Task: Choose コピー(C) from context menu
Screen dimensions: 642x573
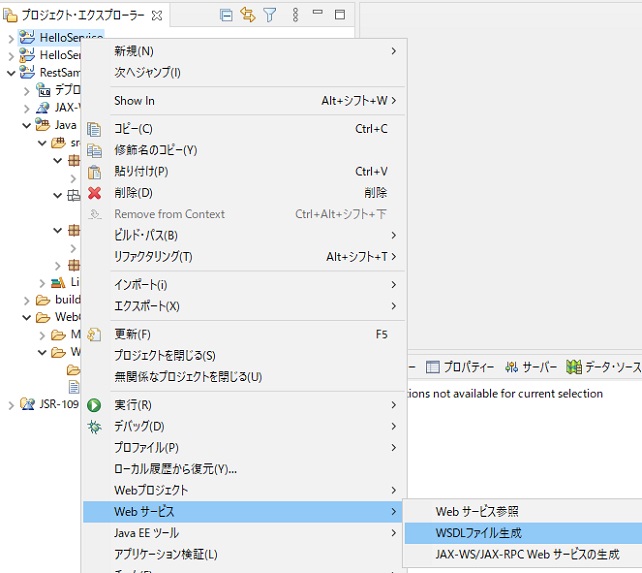Action: pyautogui.click(x=246, y=129)
